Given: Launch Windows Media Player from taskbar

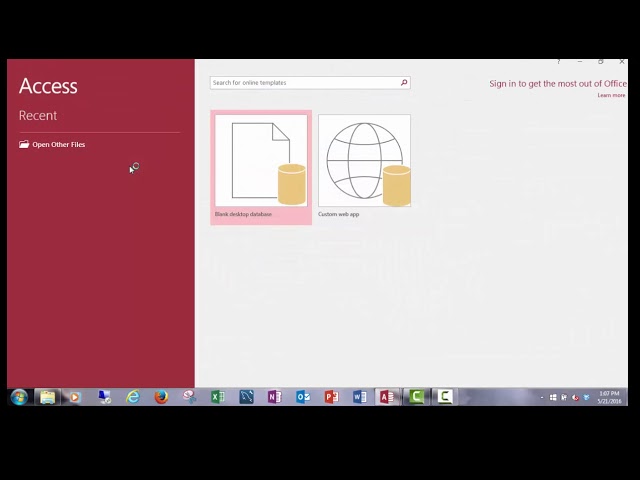Looking at the screenshot, I should (75, 397).
